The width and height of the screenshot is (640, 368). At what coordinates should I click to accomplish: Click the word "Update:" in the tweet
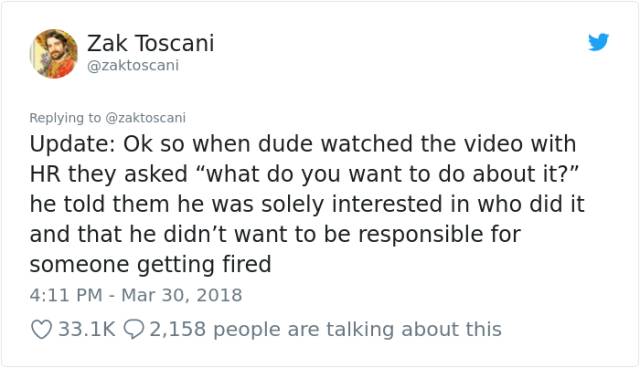73,144
